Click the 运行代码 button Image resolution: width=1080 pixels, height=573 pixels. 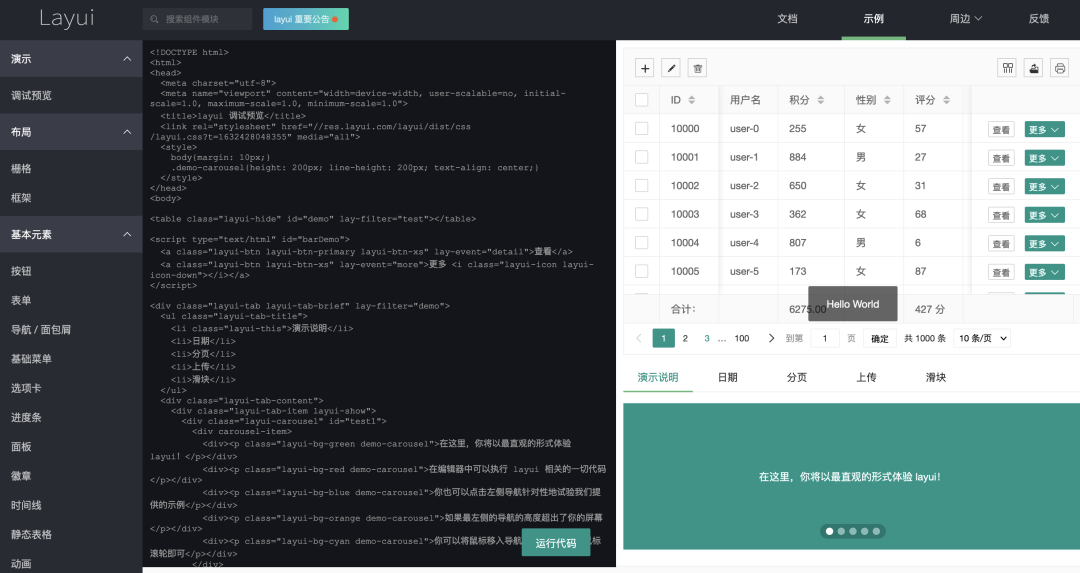556,543
